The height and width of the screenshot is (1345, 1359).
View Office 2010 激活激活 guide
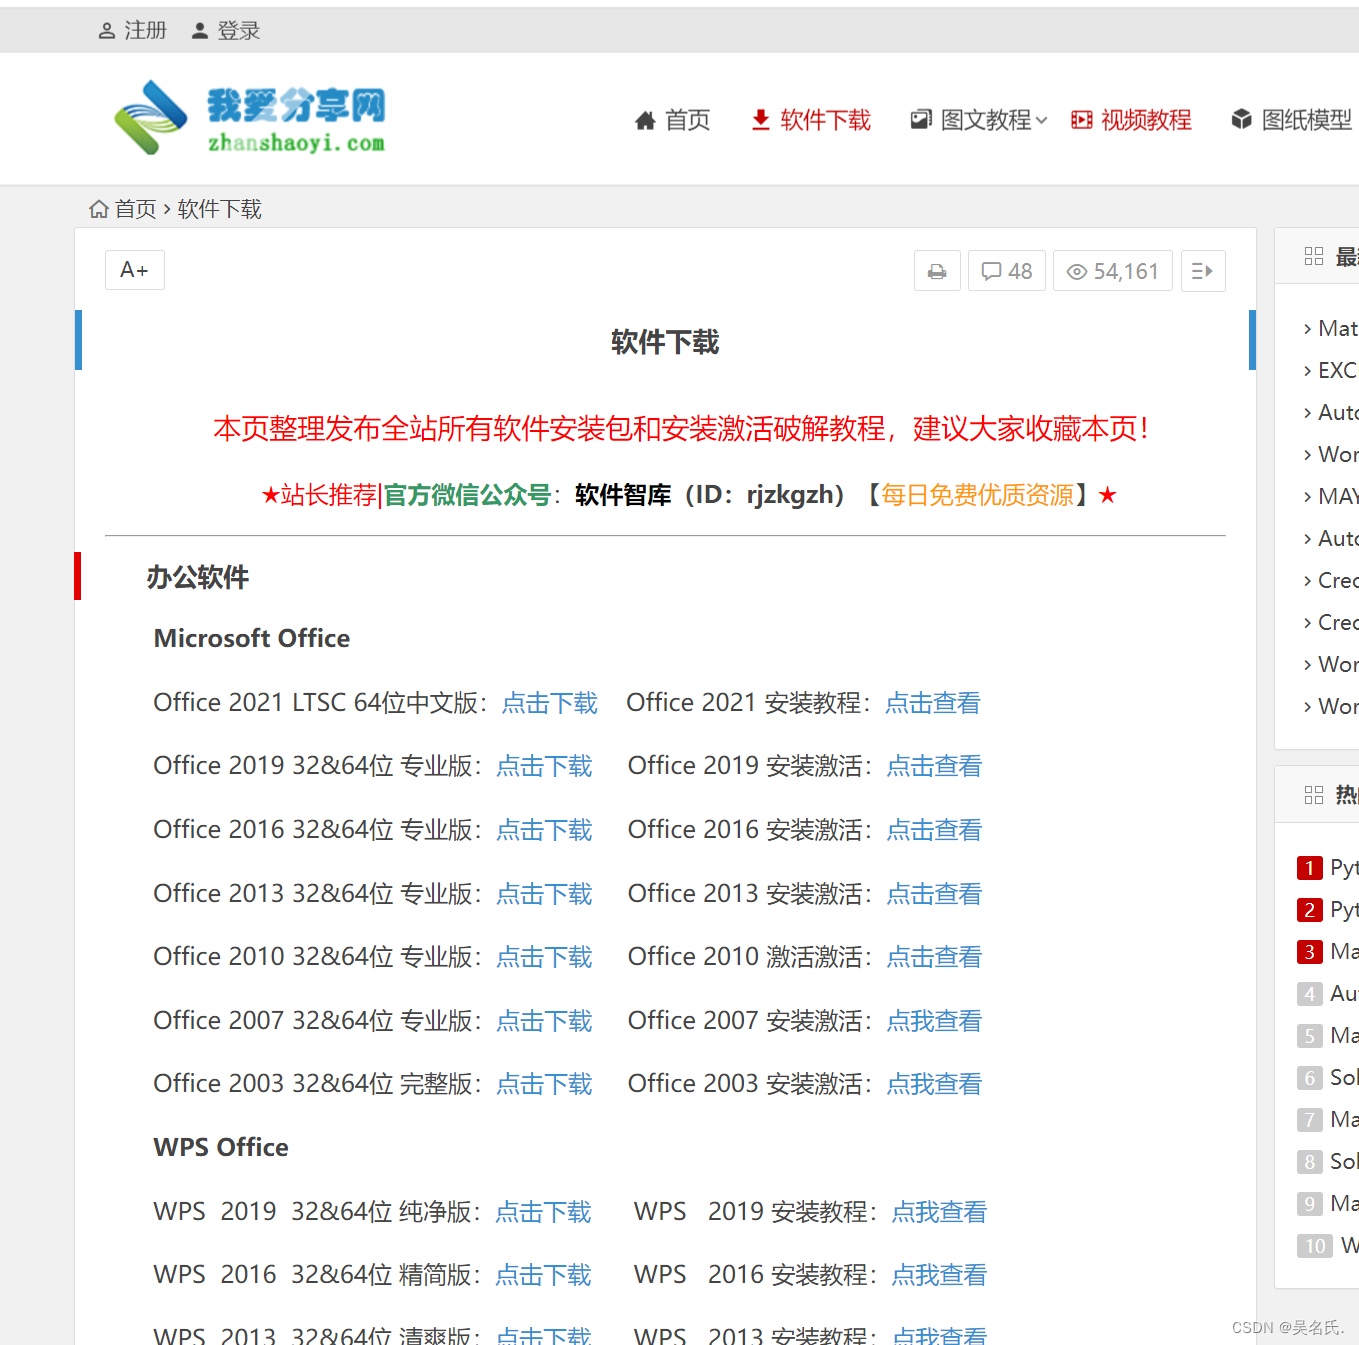coord(934,957)
